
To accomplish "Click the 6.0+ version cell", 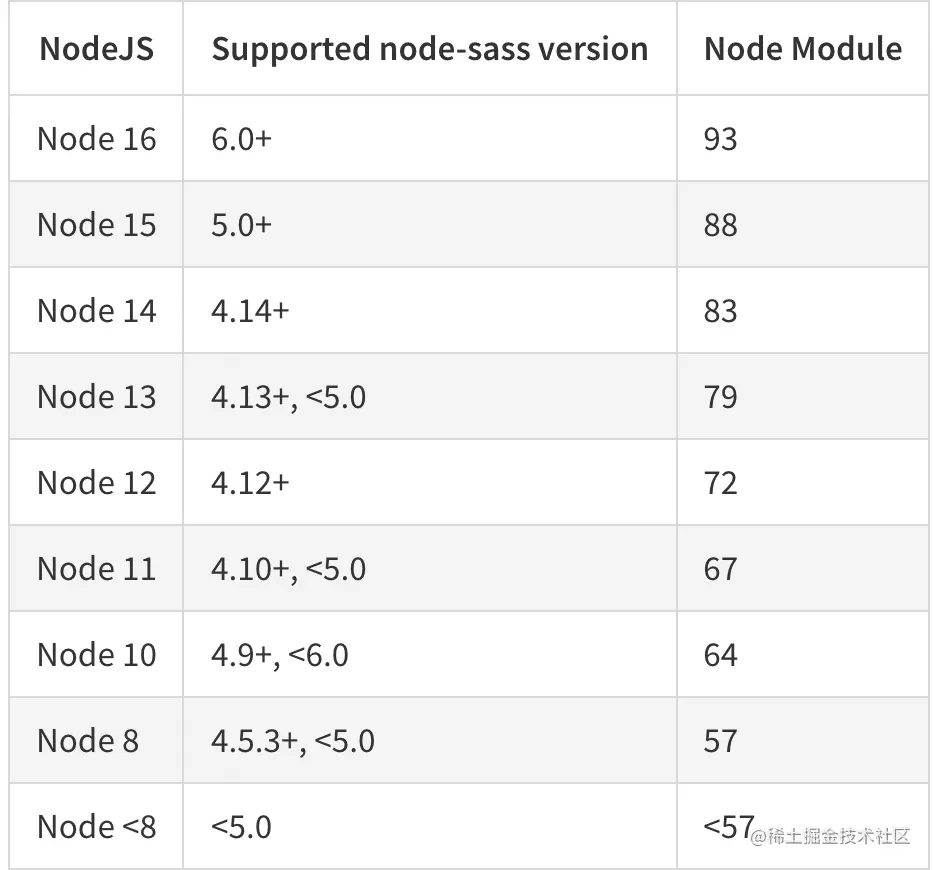I will 241,139.
